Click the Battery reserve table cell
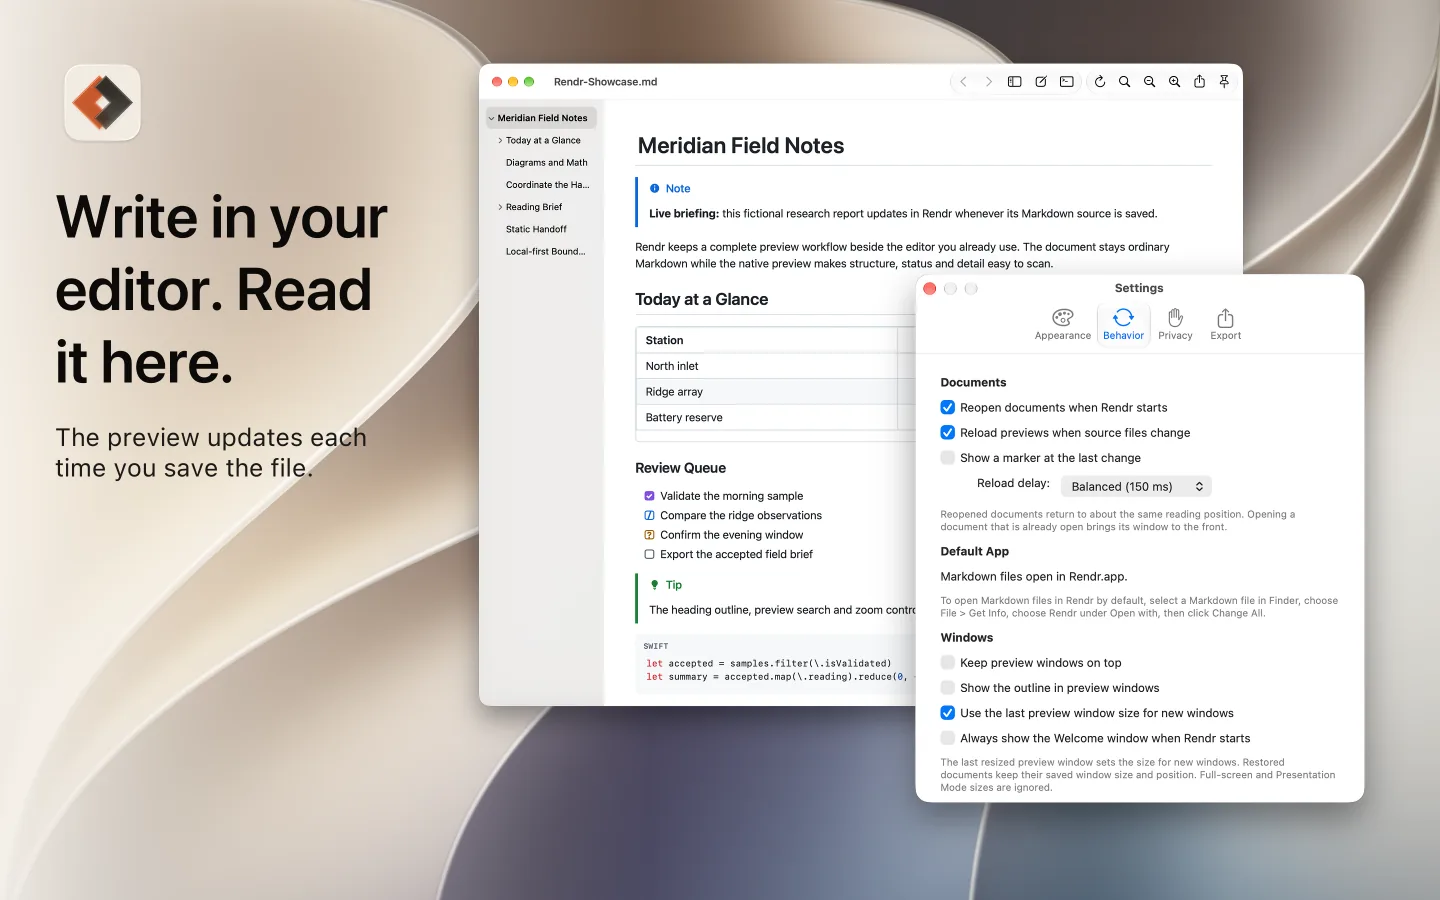Screen dimensions: 1440x900 point(766,417)
